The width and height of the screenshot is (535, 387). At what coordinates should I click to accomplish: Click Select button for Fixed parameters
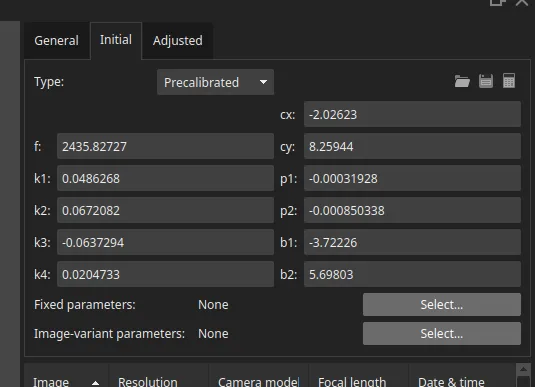442,304
